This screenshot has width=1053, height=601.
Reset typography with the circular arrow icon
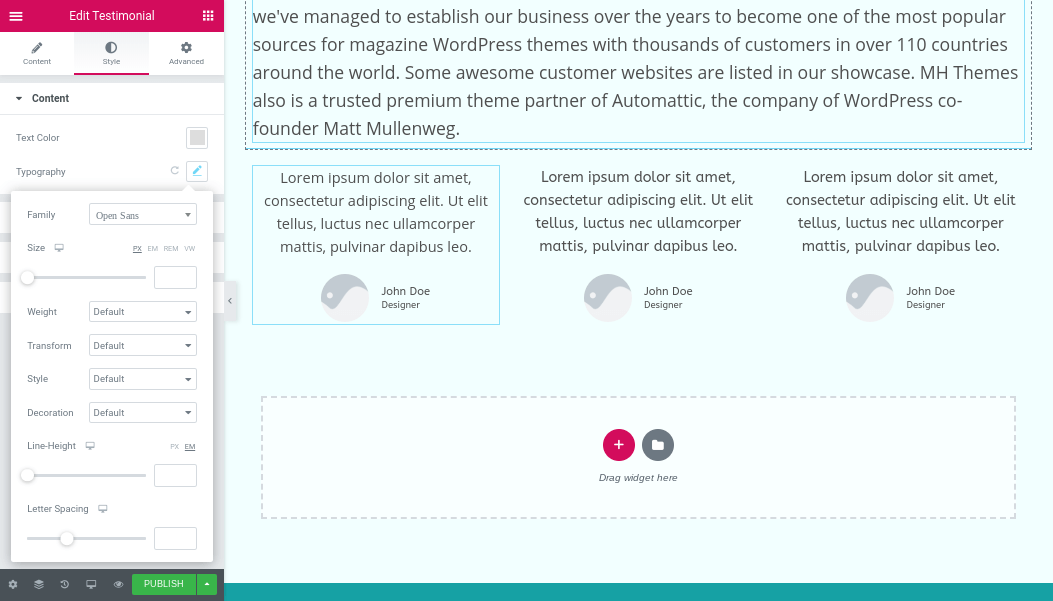point(175,171)
